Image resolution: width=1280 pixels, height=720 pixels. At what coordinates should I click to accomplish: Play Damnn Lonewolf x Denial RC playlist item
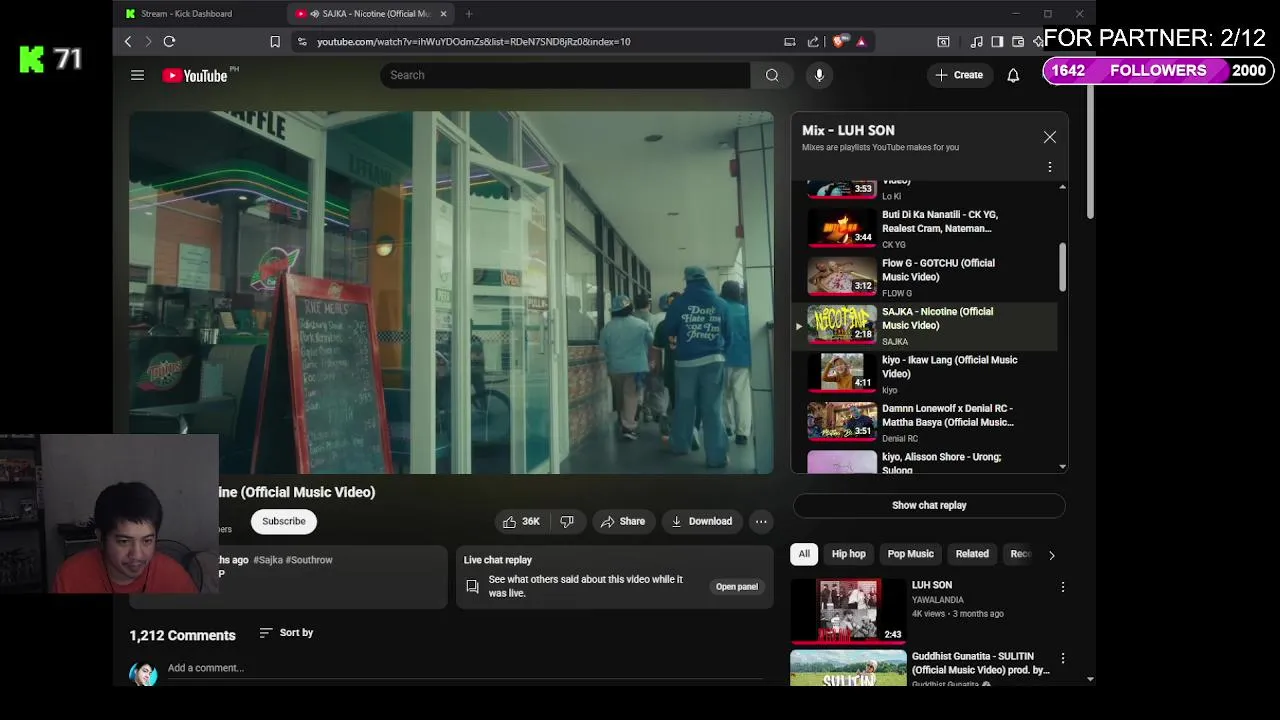(x=925, y=423)
